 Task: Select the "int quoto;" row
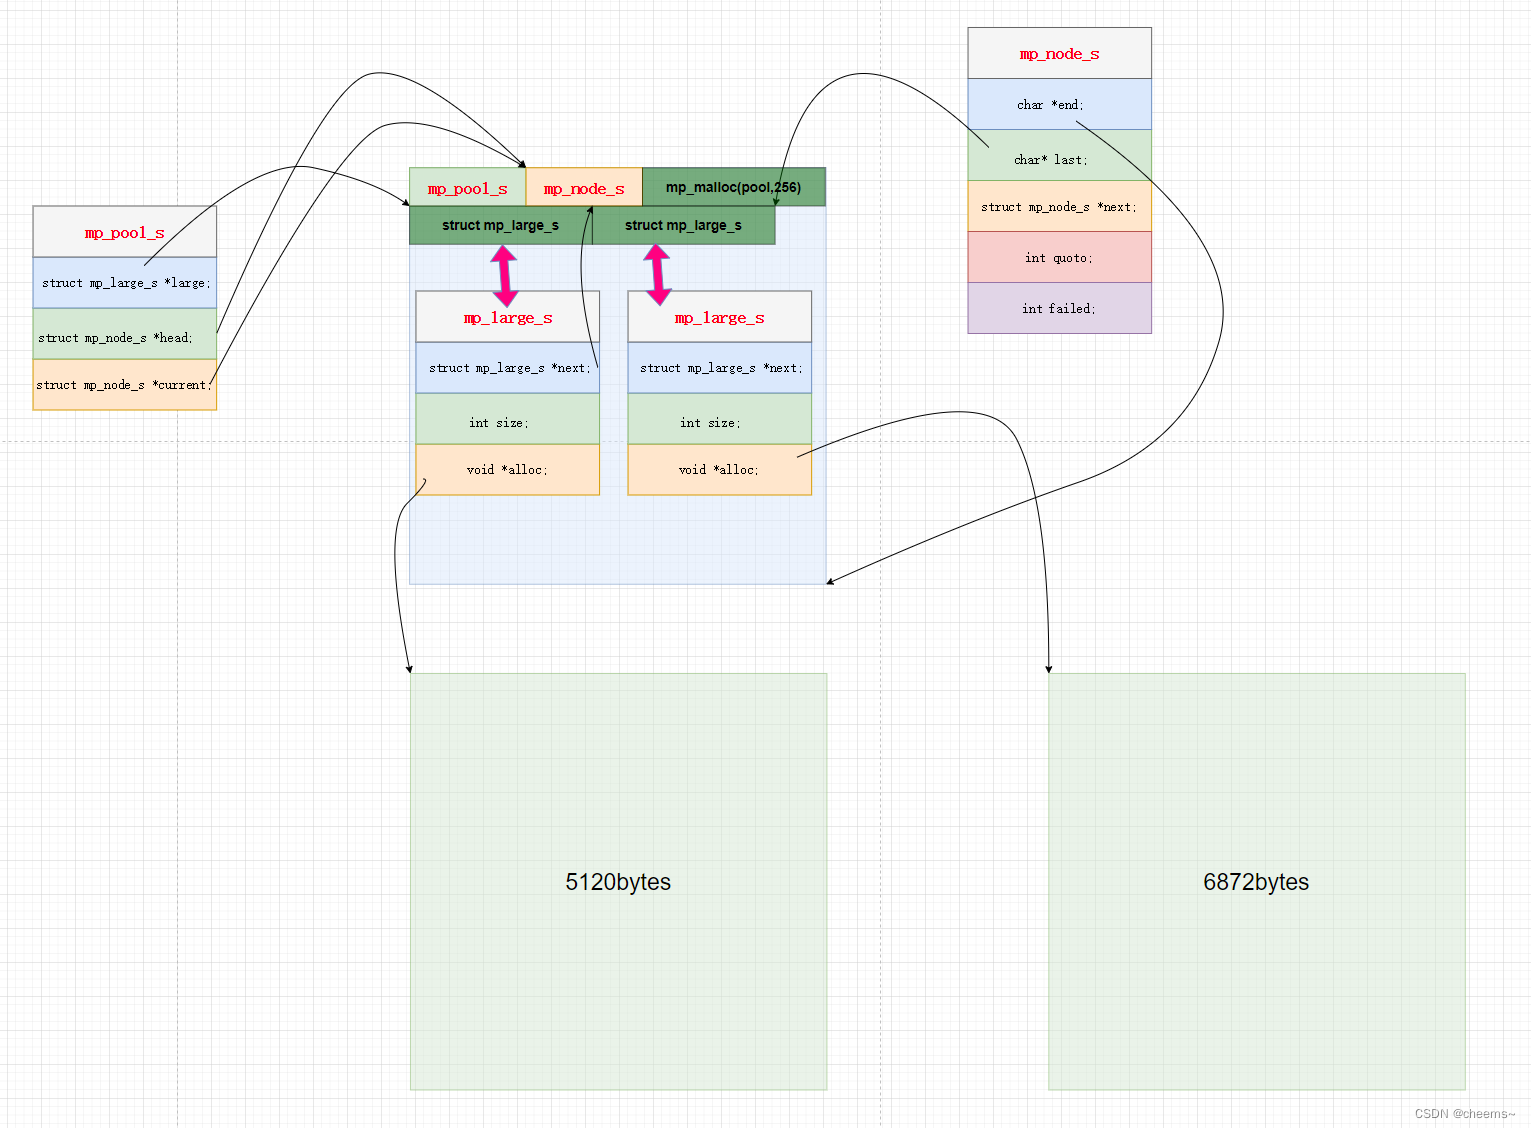[x=1060, y=257]
